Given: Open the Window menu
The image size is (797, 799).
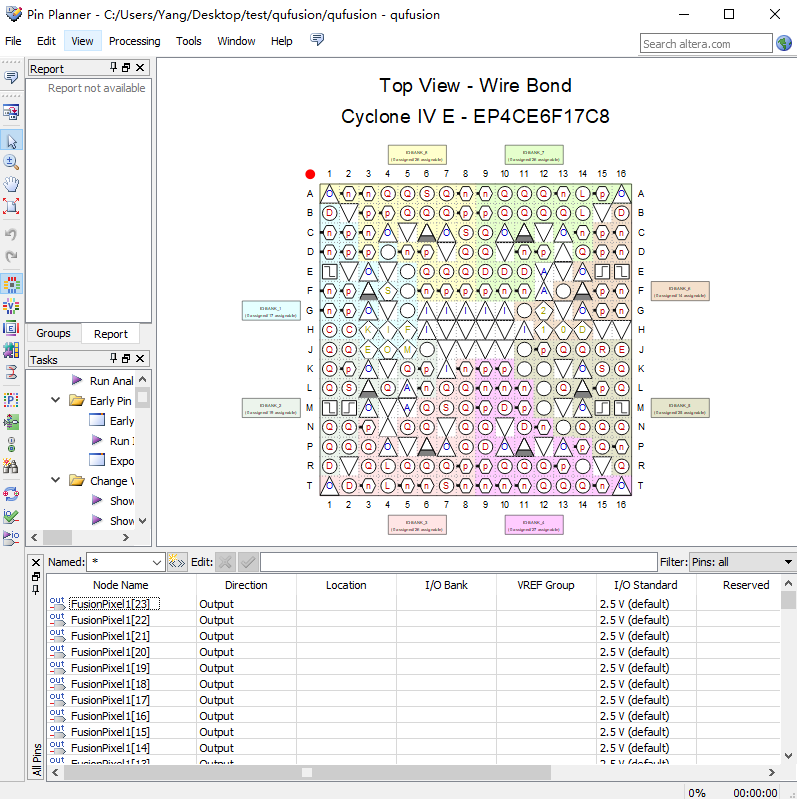Looking at the screenshot, I should 236,41.
